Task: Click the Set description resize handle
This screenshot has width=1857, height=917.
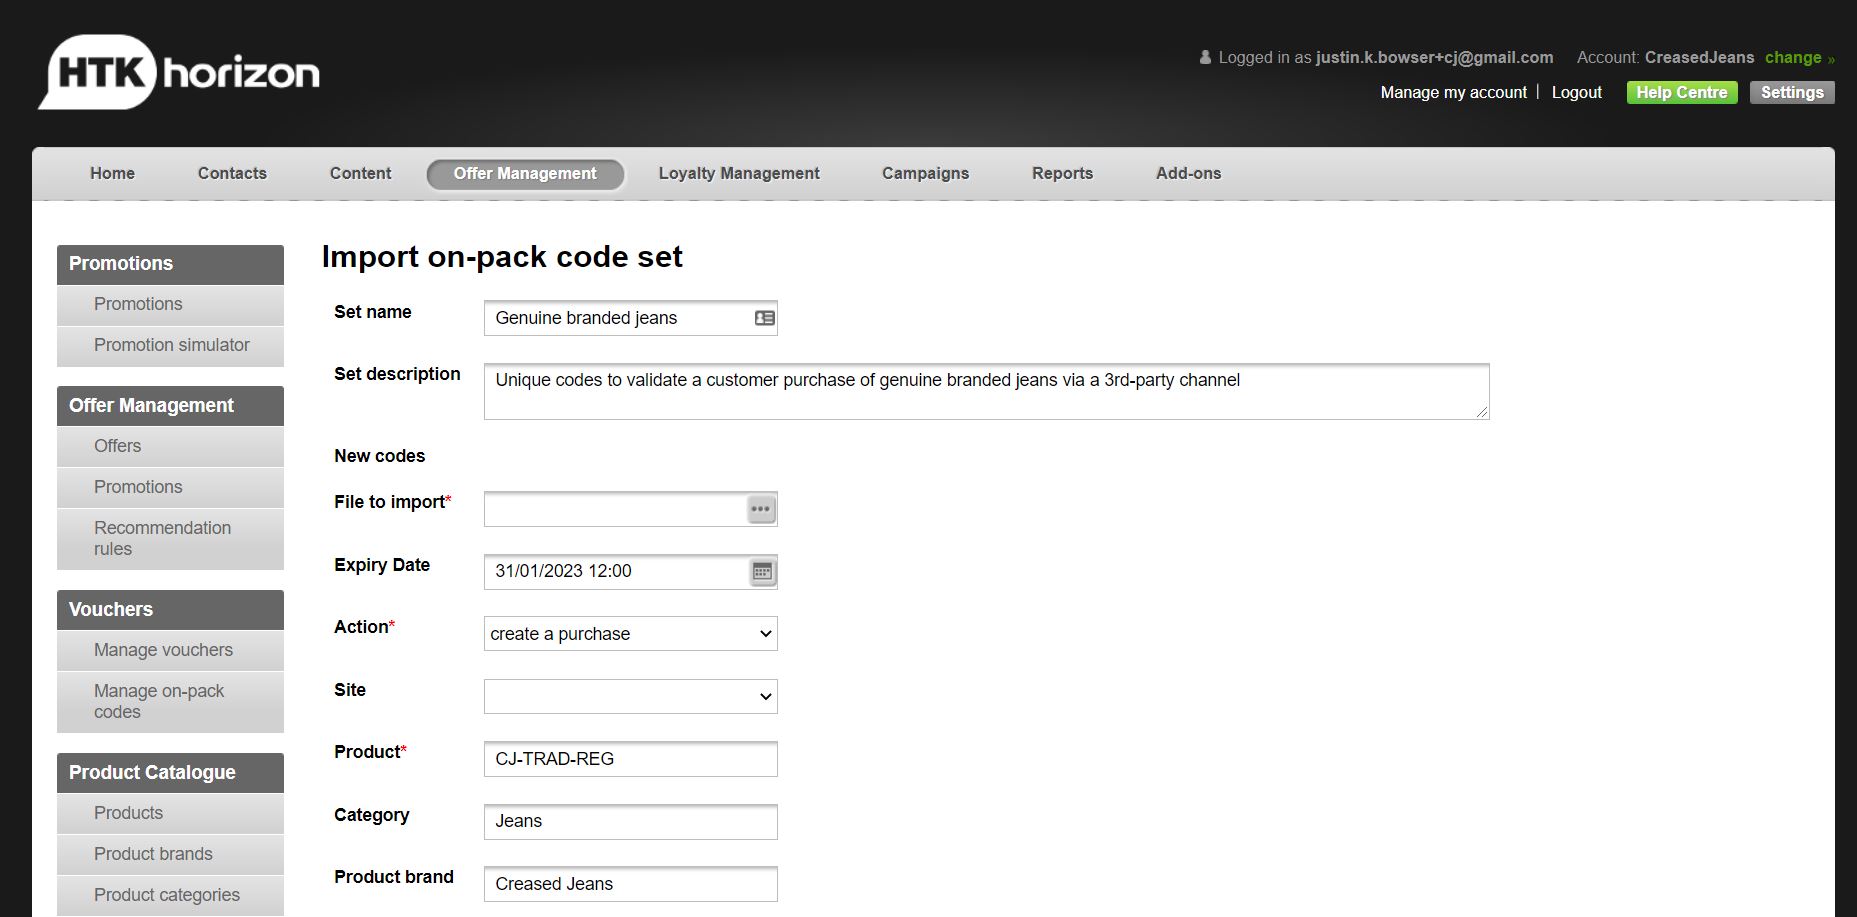Action: [x=1482, y=412]
